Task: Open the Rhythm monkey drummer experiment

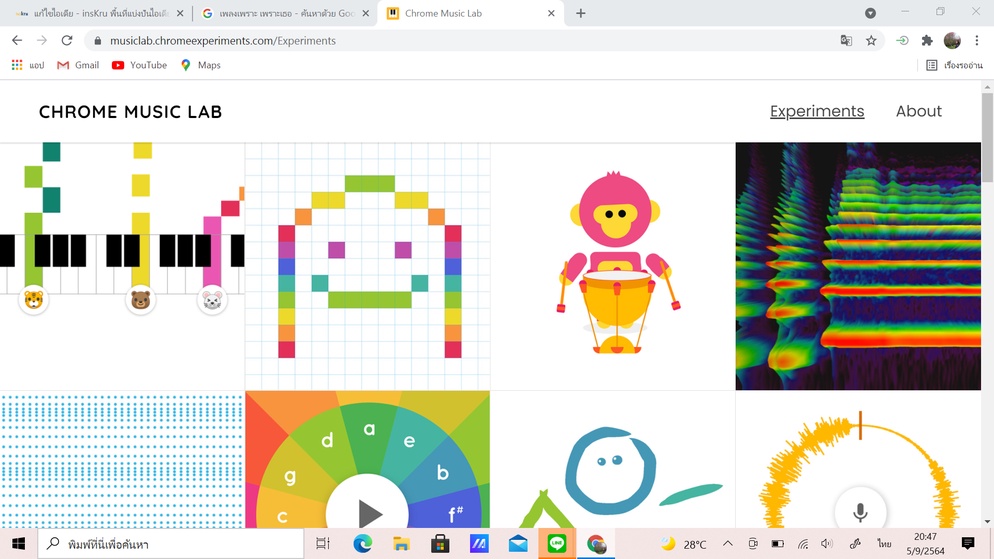Action: coord(613,266)
